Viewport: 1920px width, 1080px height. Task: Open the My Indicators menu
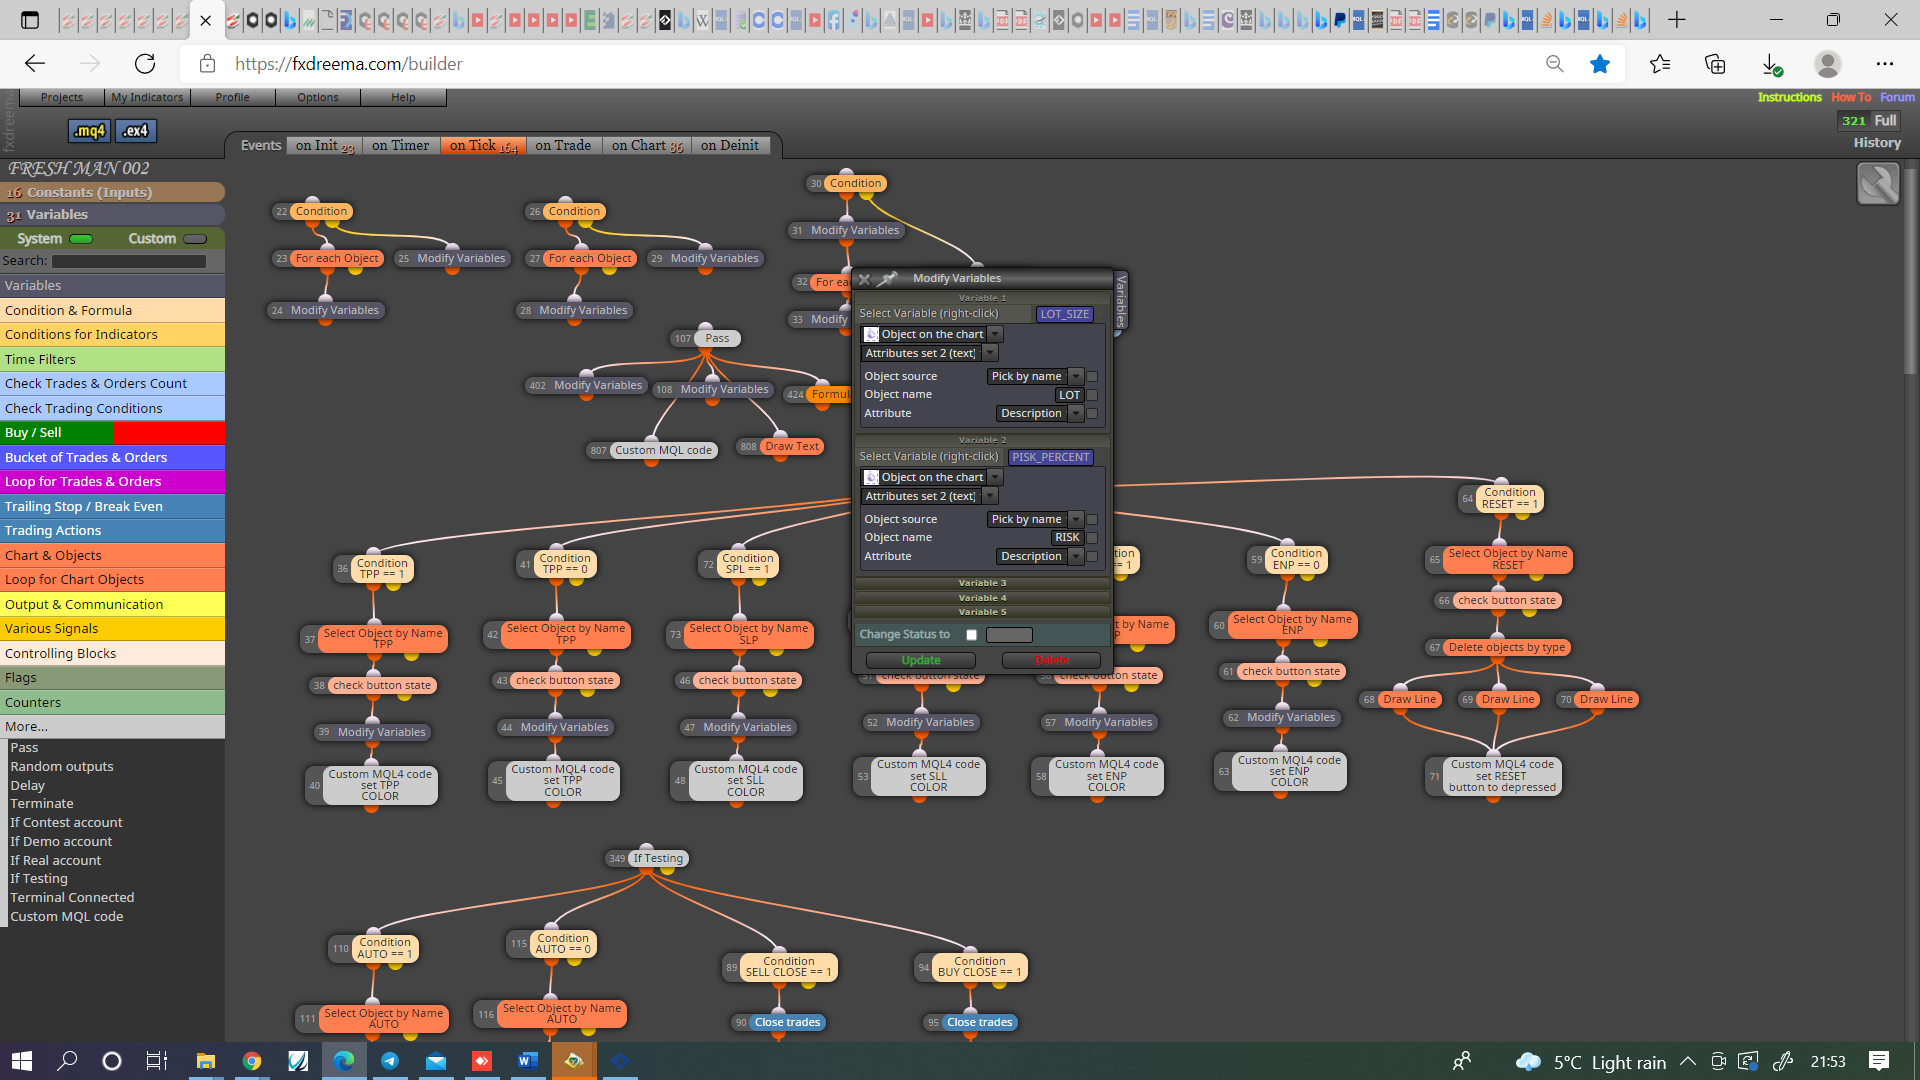coord(147,97)
